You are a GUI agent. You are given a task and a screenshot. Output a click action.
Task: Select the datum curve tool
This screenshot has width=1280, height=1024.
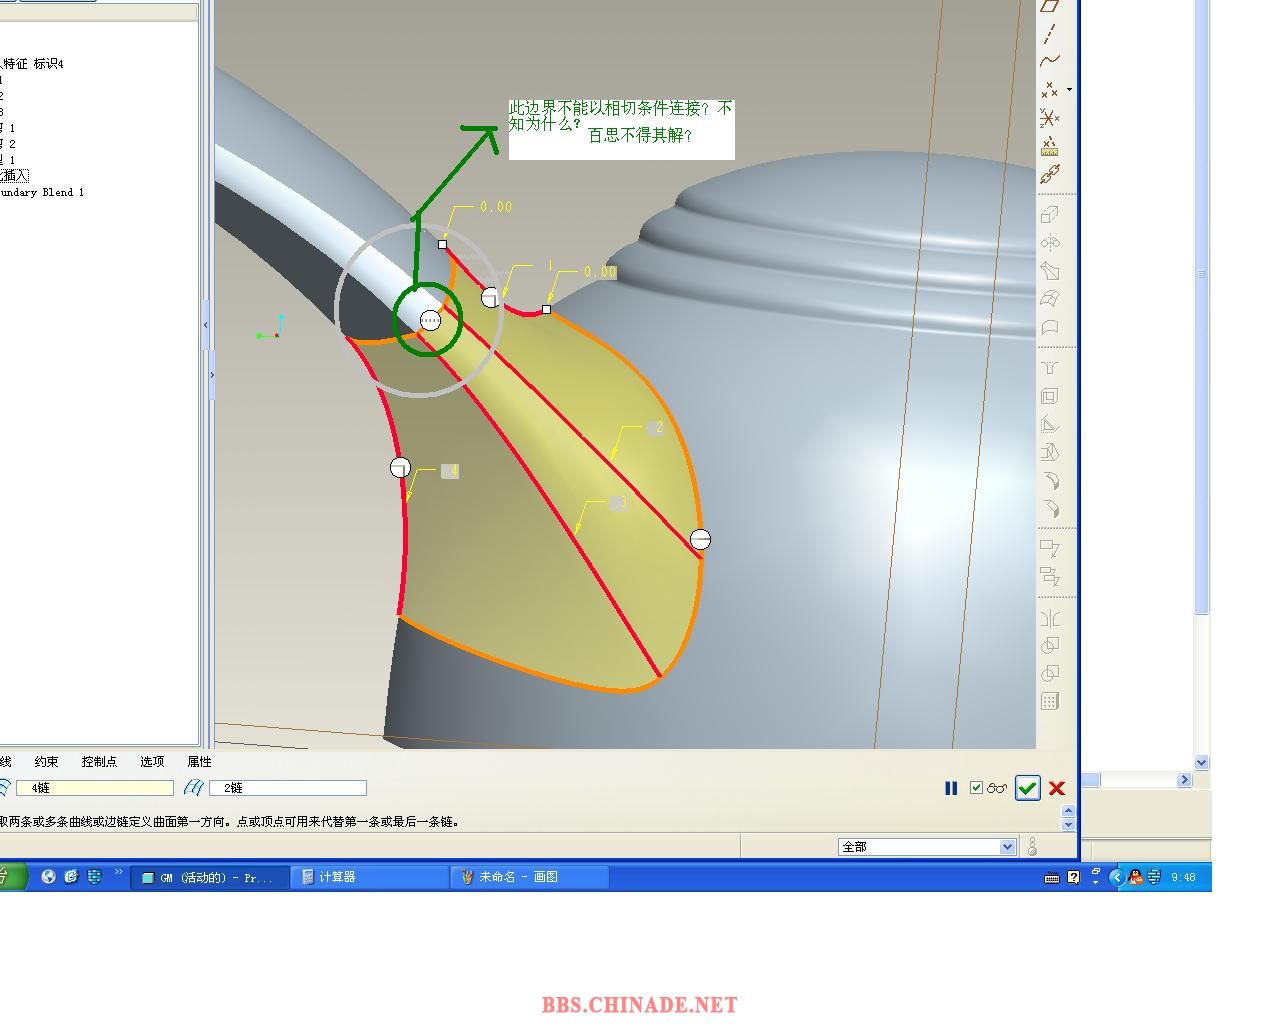point(1049,61)
